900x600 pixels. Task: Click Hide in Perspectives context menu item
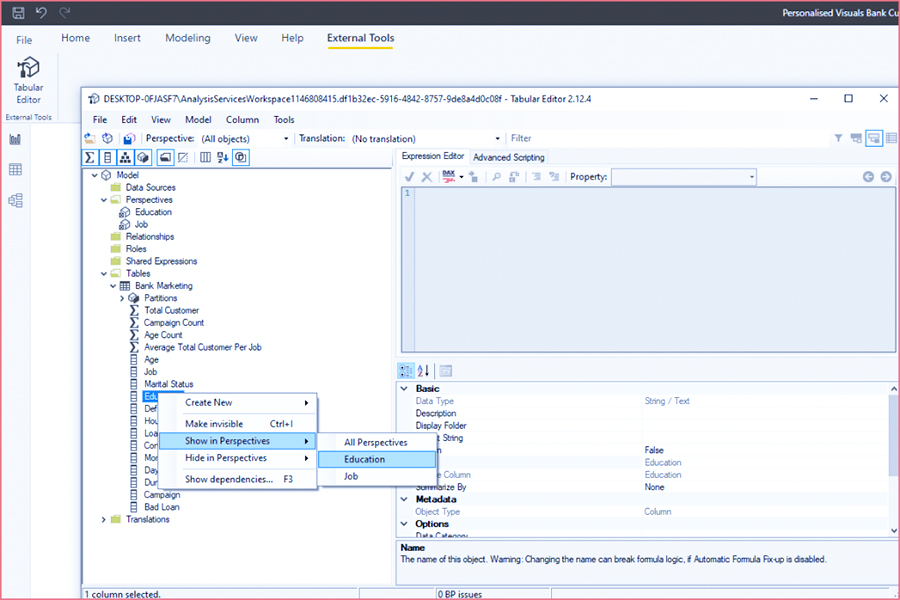[237, 458]
